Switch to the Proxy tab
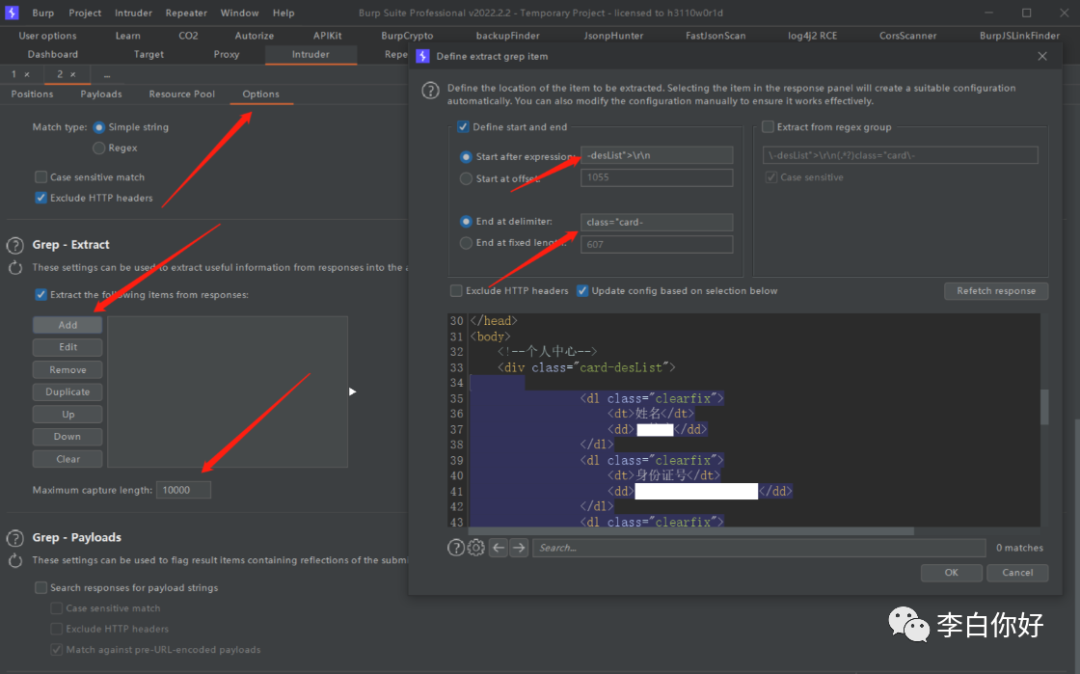The width and height of the screenshot is (1080, 674). coord(227,54)
